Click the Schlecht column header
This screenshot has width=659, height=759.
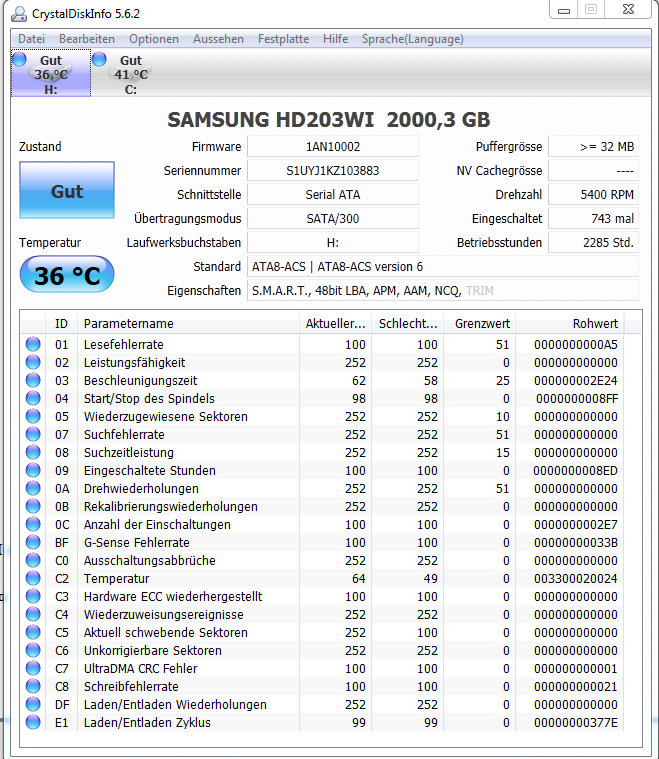pos(408,323)
